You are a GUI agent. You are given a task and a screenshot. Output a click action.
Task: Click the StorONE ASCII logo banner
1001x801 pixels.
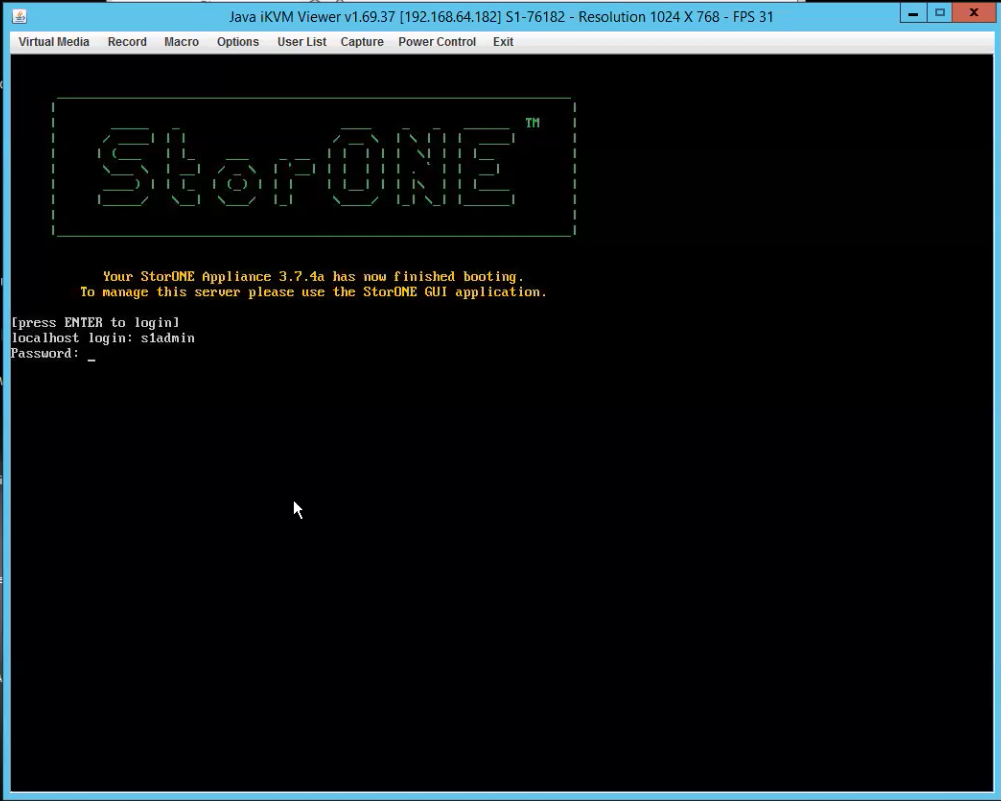tap(313, 166)
